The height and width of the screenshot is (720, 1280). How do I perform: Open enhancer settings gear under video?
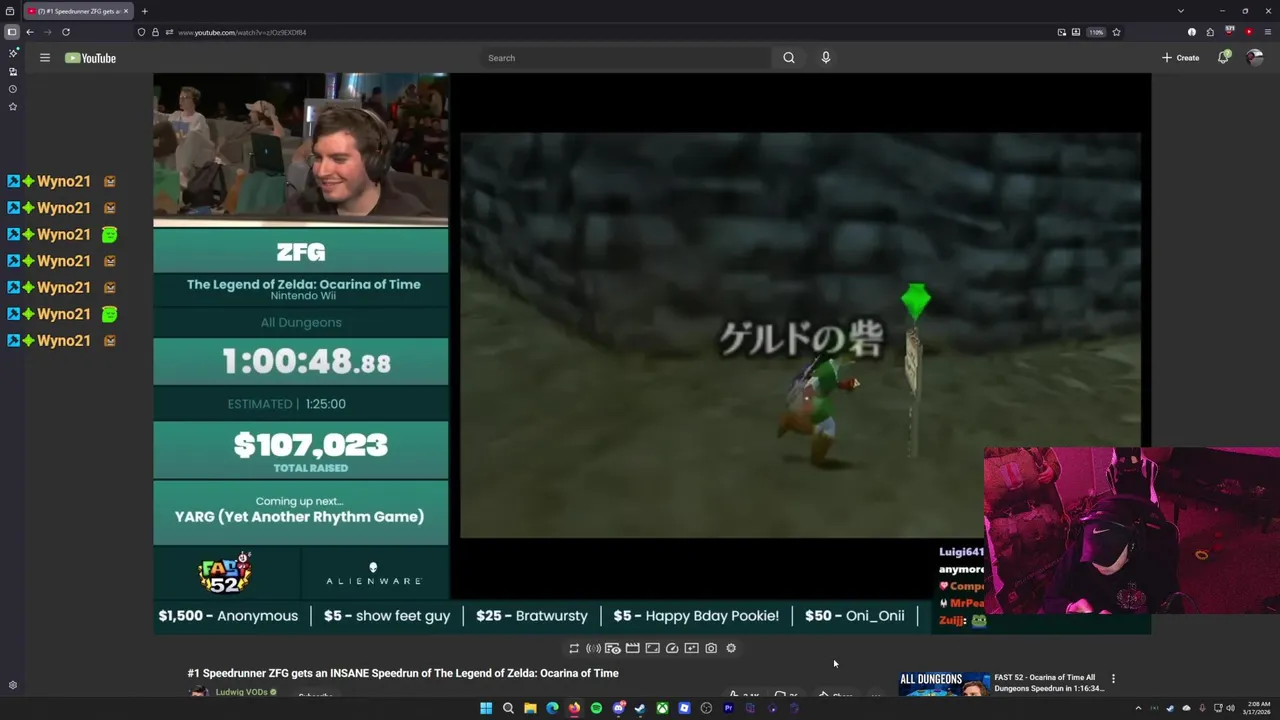coord(731,648)
